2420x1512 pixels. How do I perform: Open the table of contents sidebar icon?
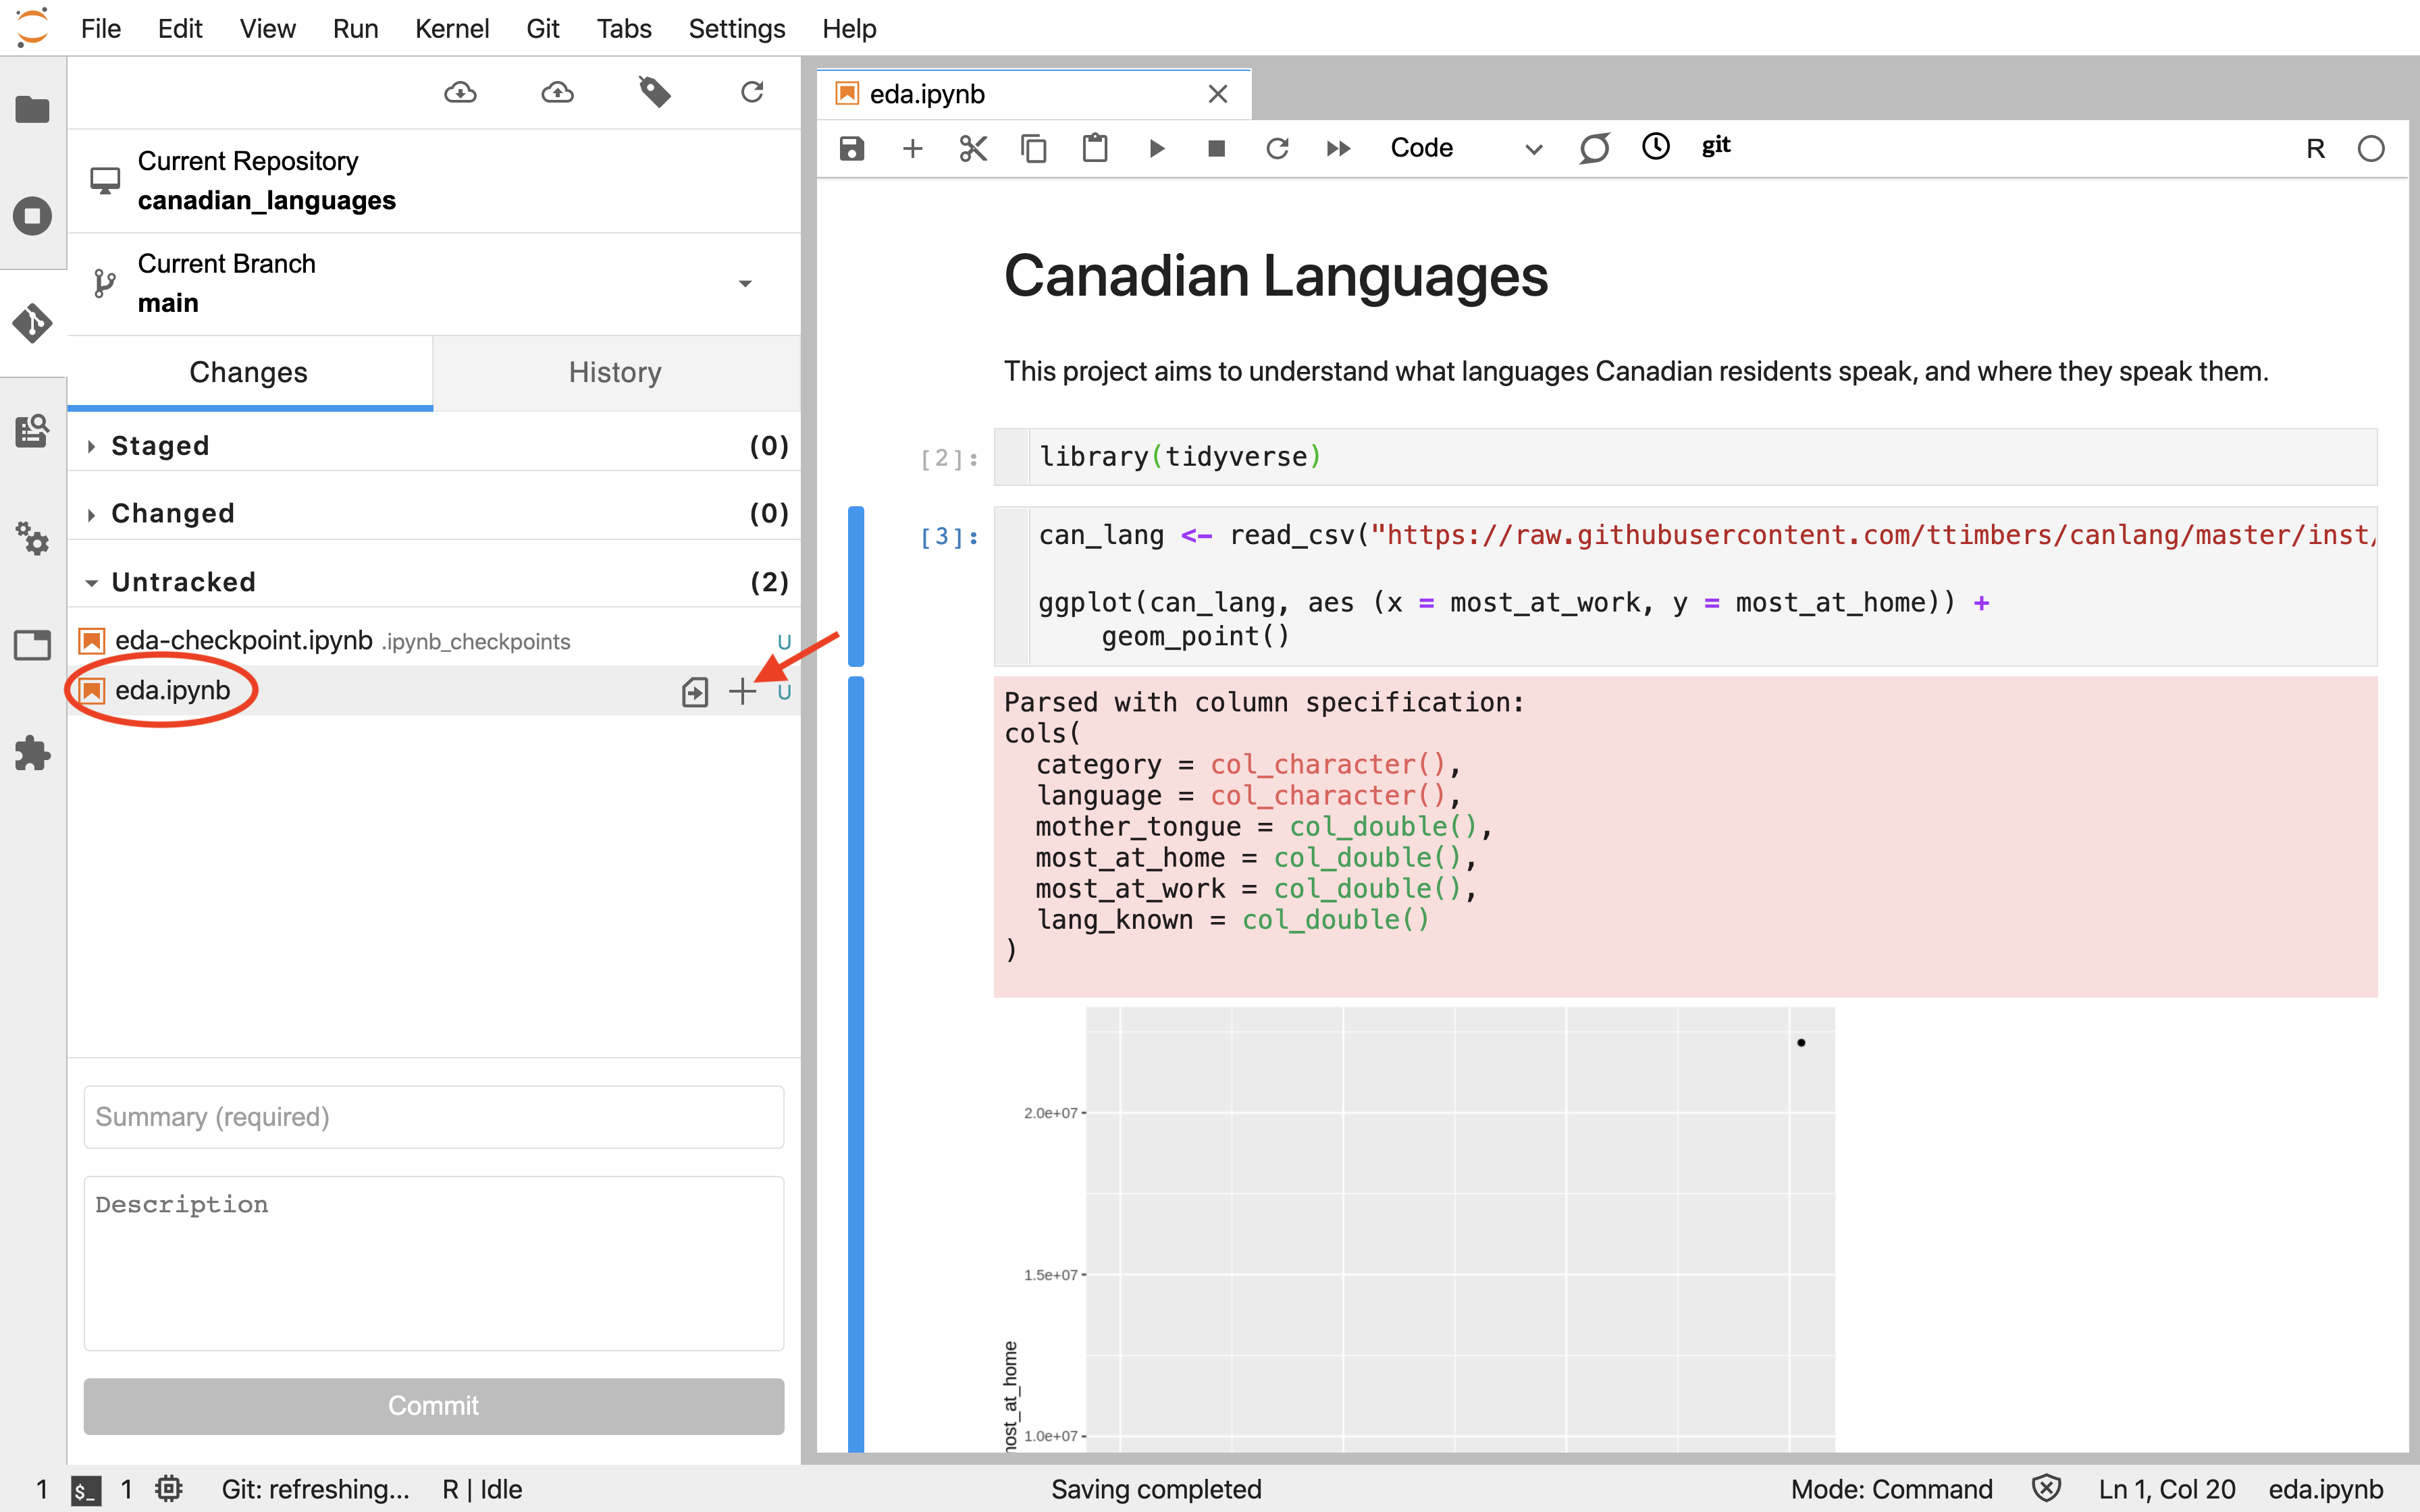tap(32, 431)
